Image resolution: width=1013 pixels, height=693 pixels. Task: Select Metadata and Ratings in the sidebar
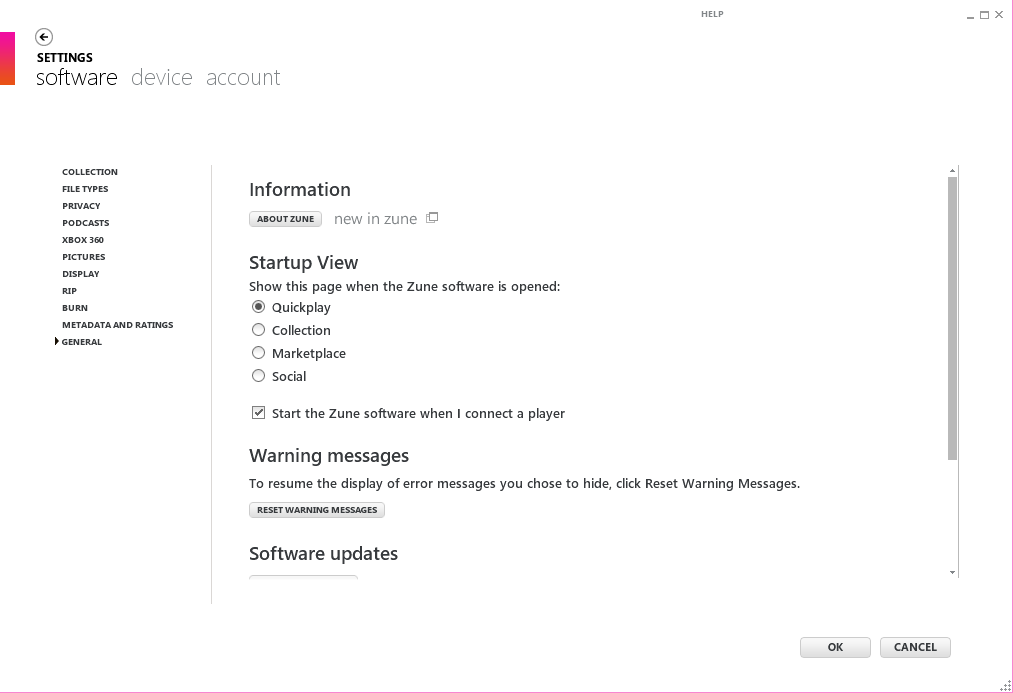click(117, 325)
